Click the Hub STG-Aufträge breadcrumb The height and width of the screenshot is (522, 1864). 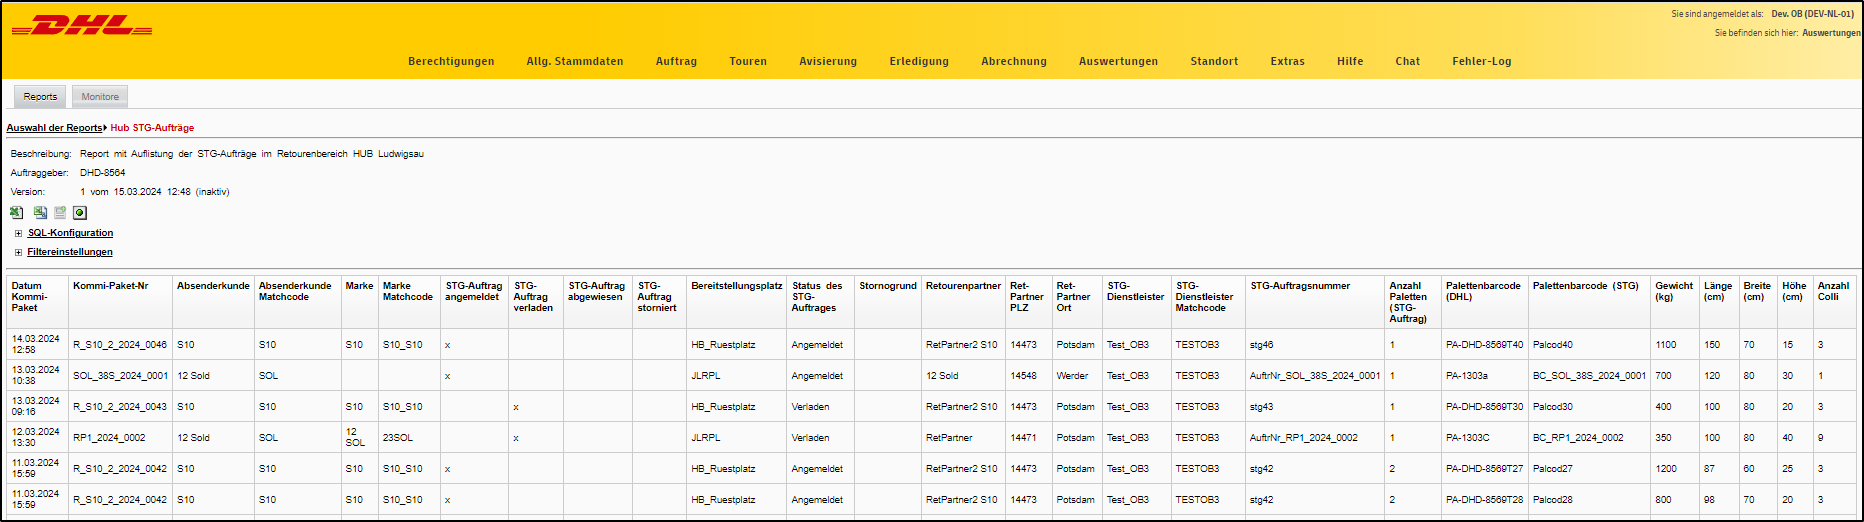(152, 128)
